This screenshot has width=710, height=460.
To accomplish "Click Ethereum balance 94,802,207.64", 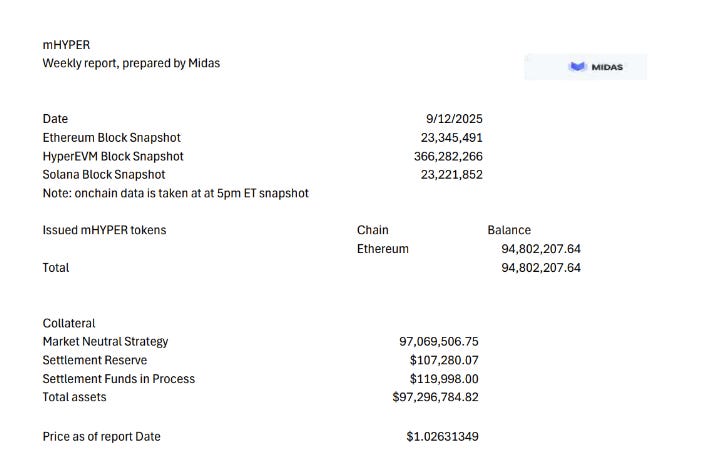I will pyautogui.click(x=541, y=249).
